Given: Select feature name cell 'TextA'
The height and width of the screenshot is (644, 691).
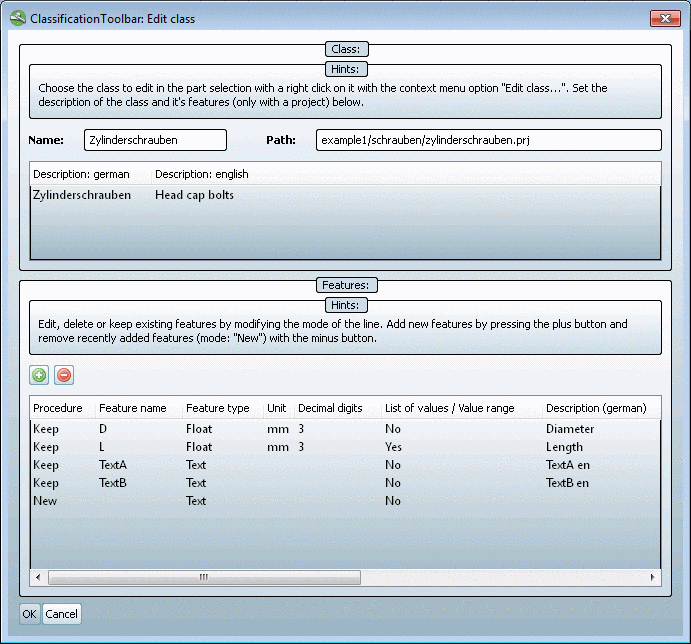Looking at the screenshot, I should pos(113,465).
